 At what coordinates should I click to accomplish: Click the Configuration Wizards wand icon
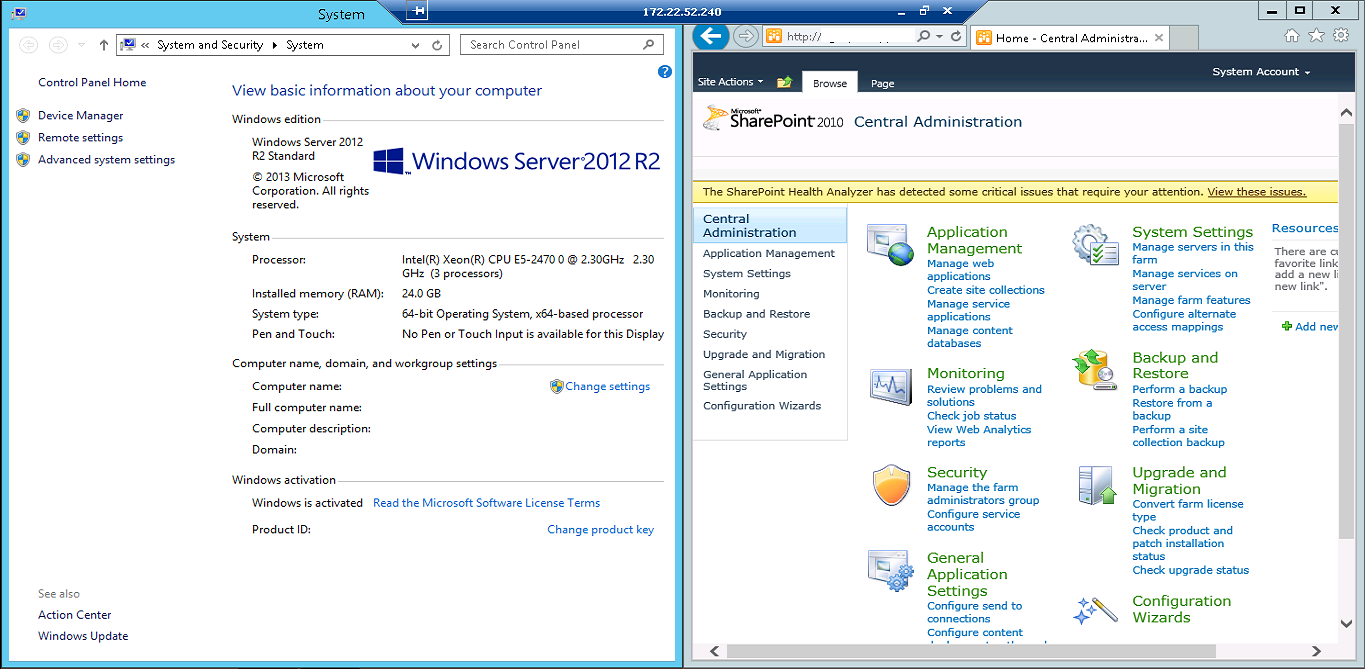(1095, 610)
